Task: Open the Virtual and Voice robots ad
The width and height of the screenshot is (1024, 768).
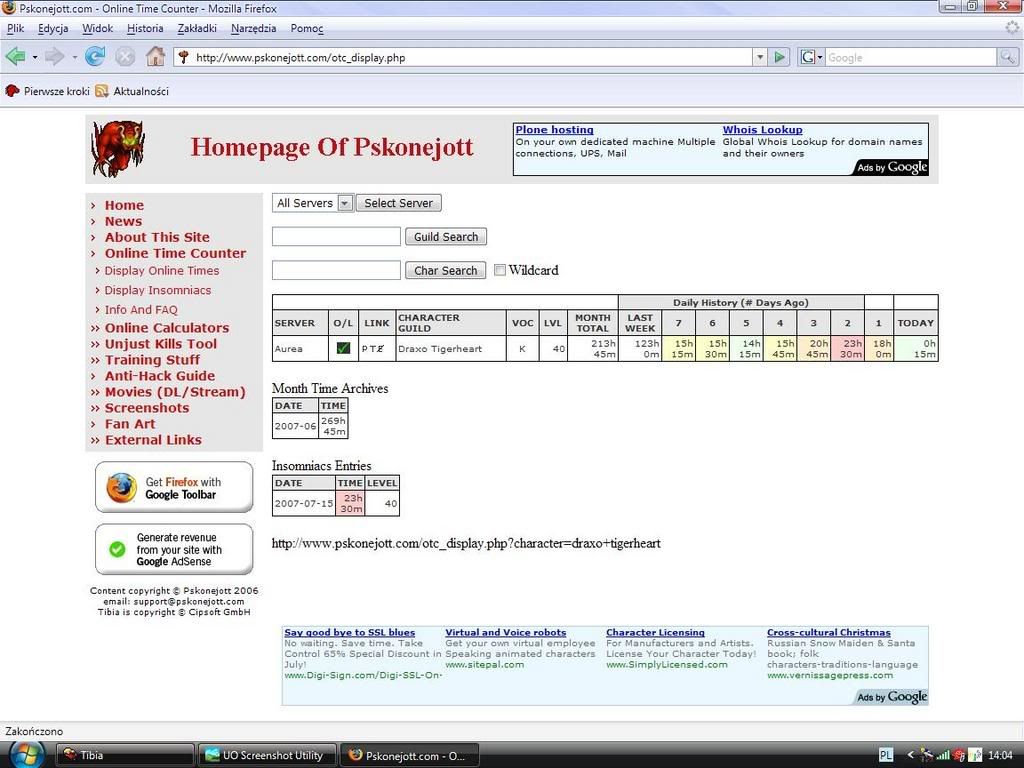Action: (x=505, y=632)
